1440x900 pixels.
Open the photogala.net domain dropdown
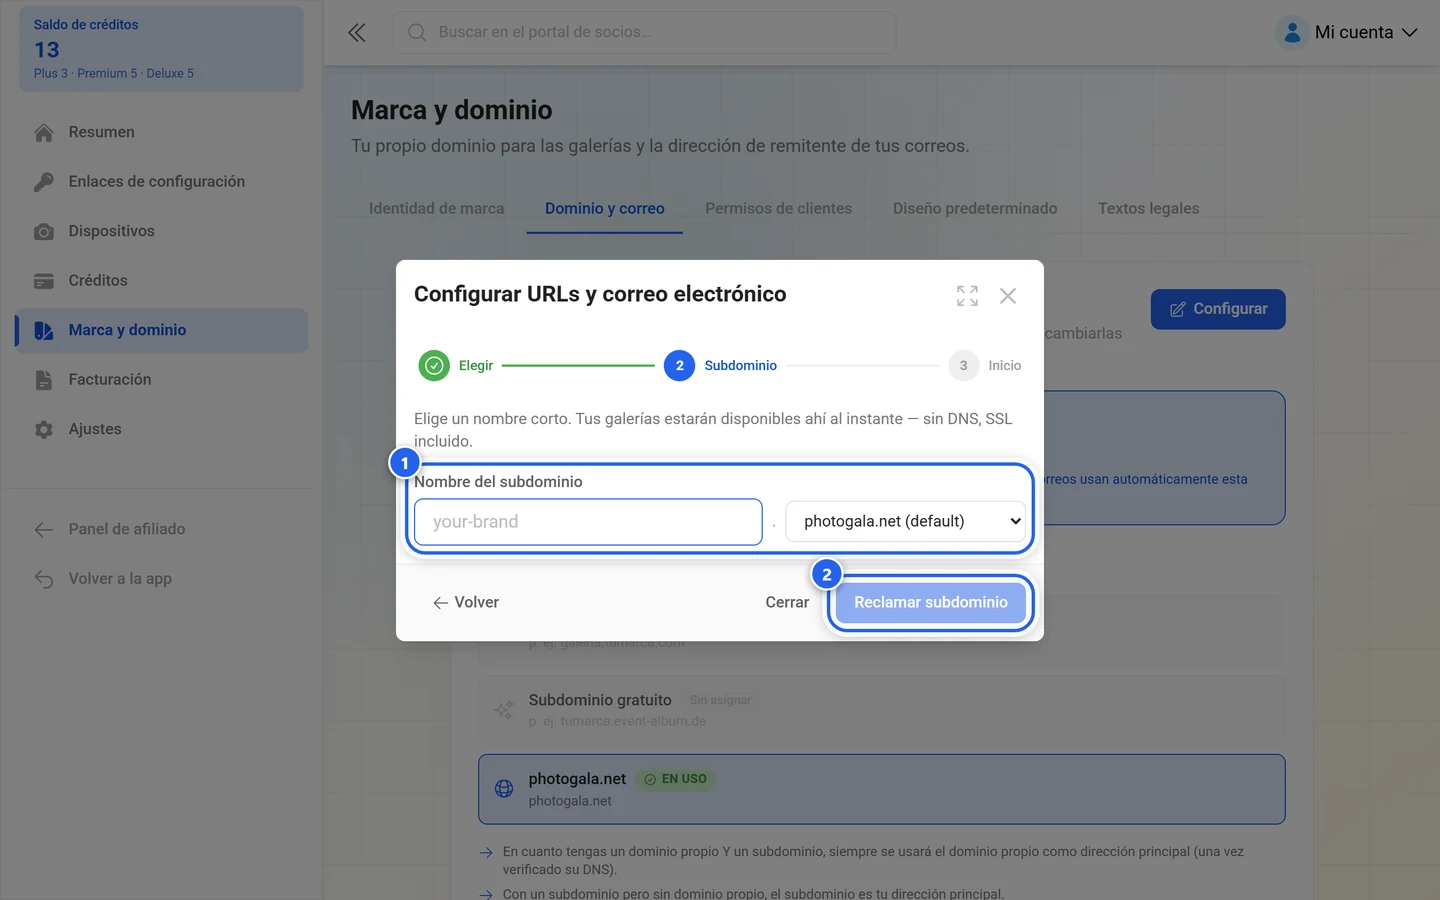tap(905, 521)
